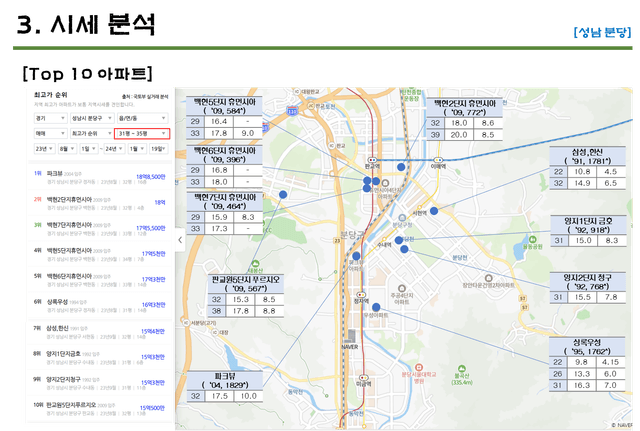Open the 19일 end day dropdown
This screenshot has height=431, width=640.
(158, 149)
